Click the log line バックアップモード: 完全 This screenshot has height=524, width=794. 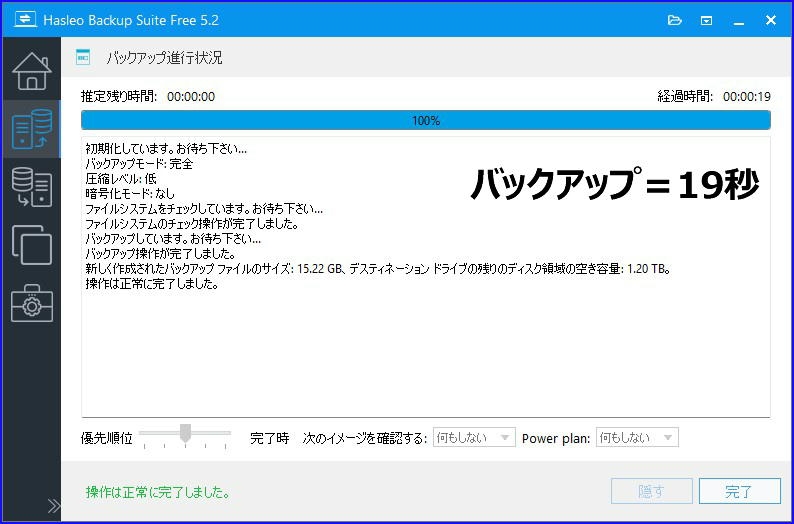[139, 164]
